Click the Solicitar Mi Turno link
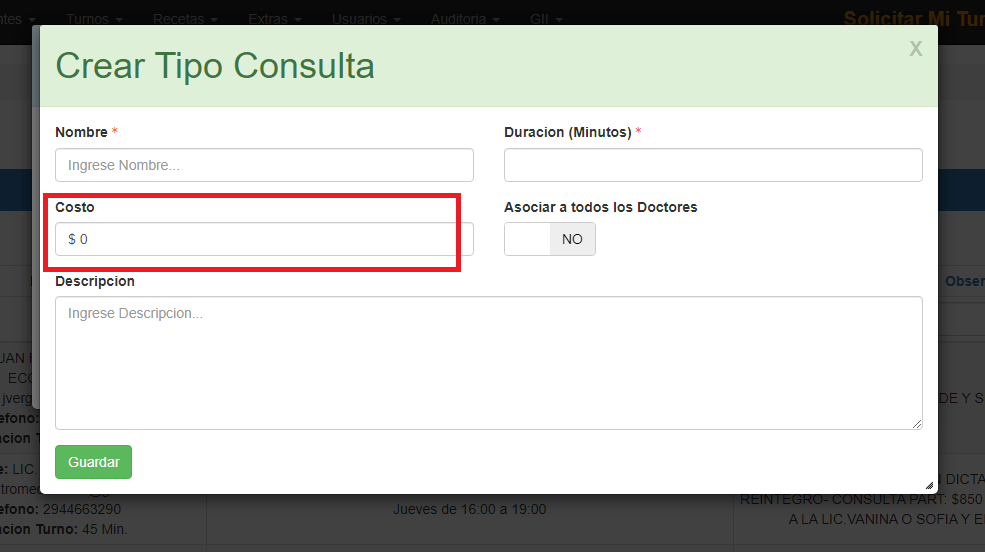 (x=912, y=19)
